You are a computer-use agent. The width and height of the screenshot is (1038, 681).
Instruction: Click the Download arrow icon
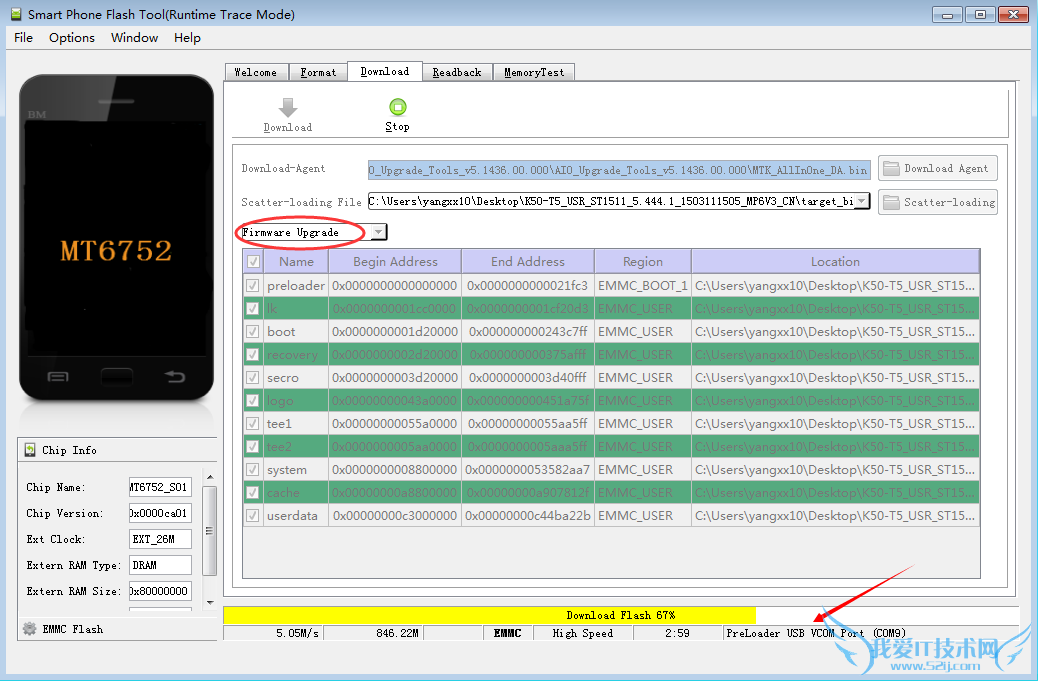287,107
